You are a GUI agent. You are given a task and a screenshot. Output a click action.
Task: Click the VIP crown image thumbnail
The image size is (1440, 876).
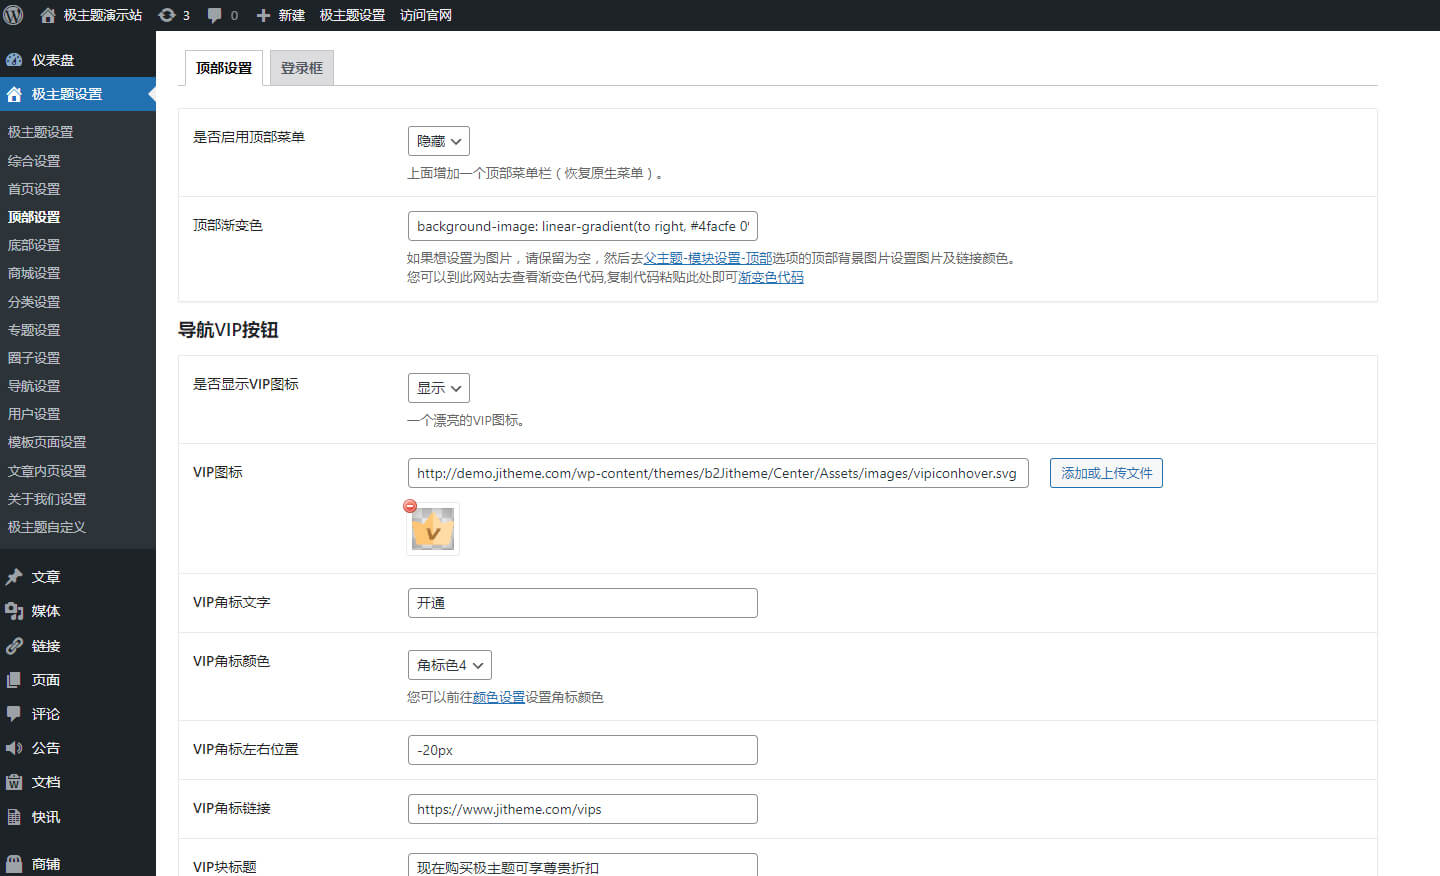coord(434,530)
